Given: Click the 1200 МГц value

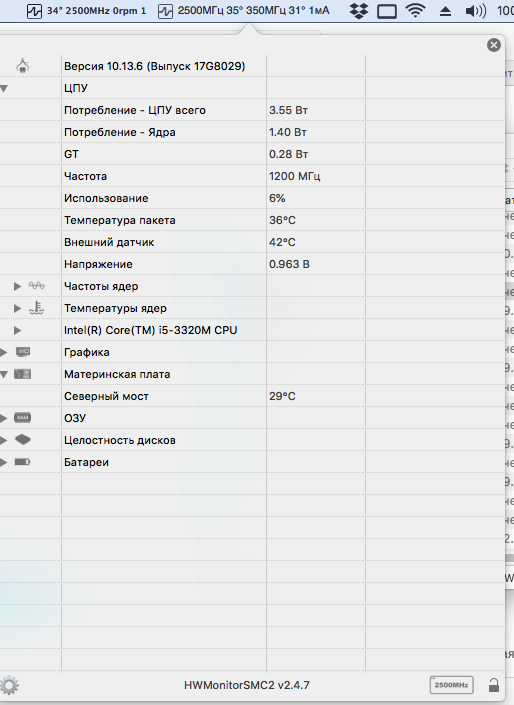Looking at the screenshot, I should coord(295,176).
